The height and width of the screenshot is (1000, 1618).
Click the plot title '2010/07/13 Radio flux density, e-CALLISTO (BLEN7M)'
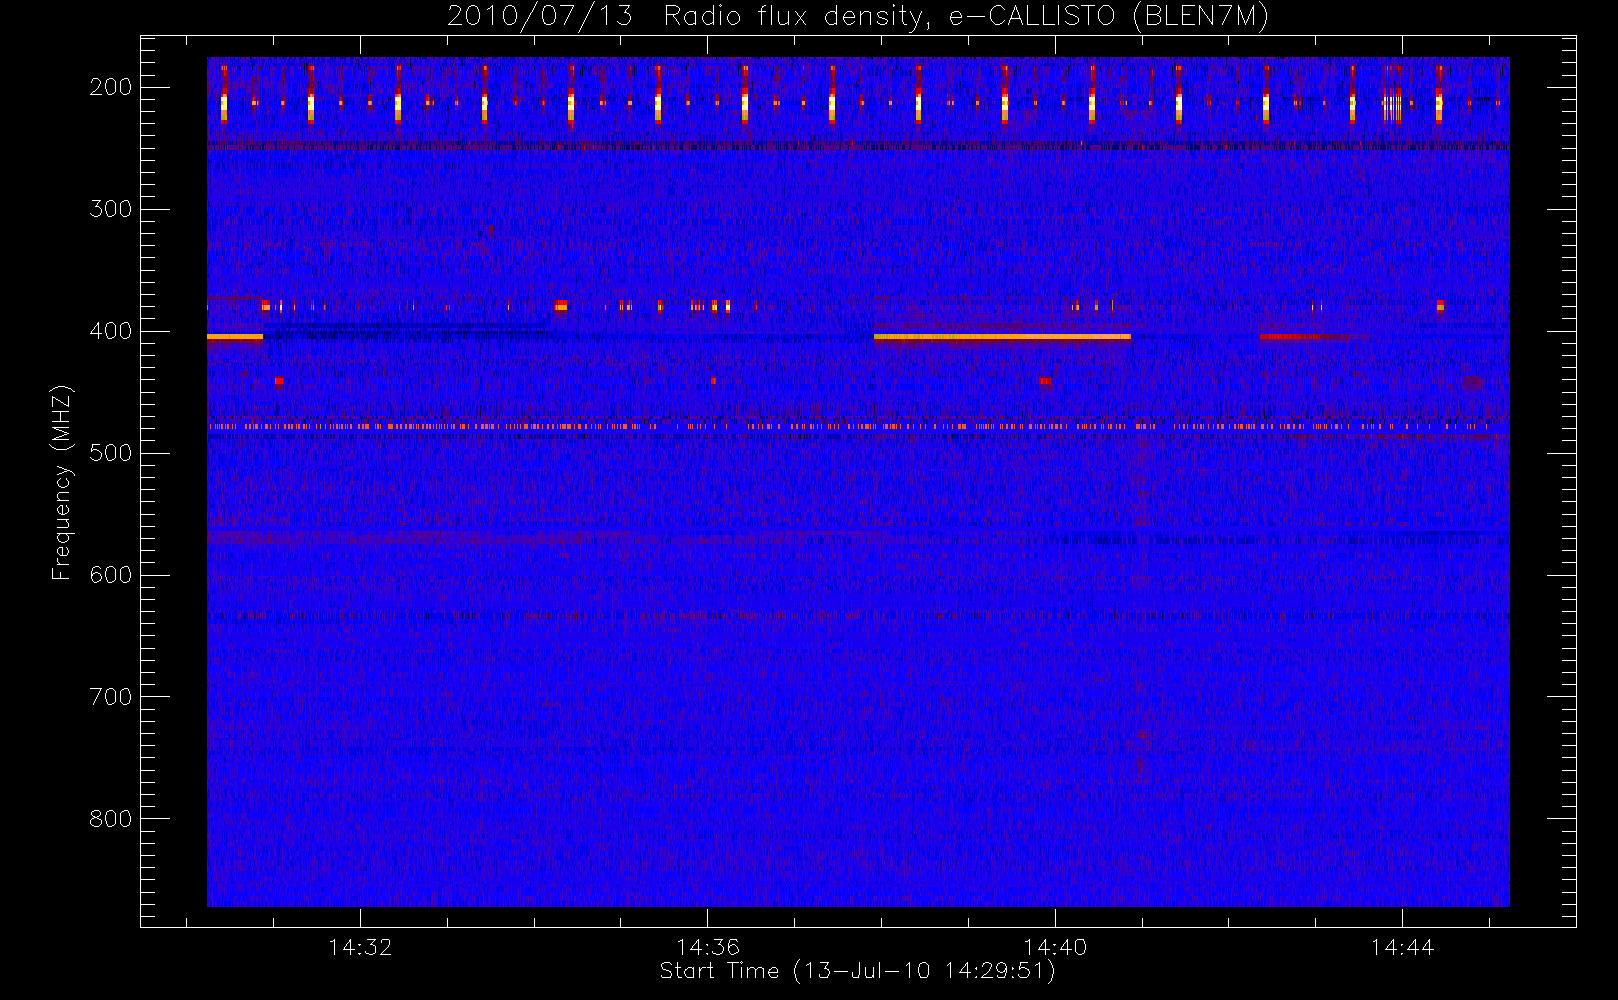858,16
